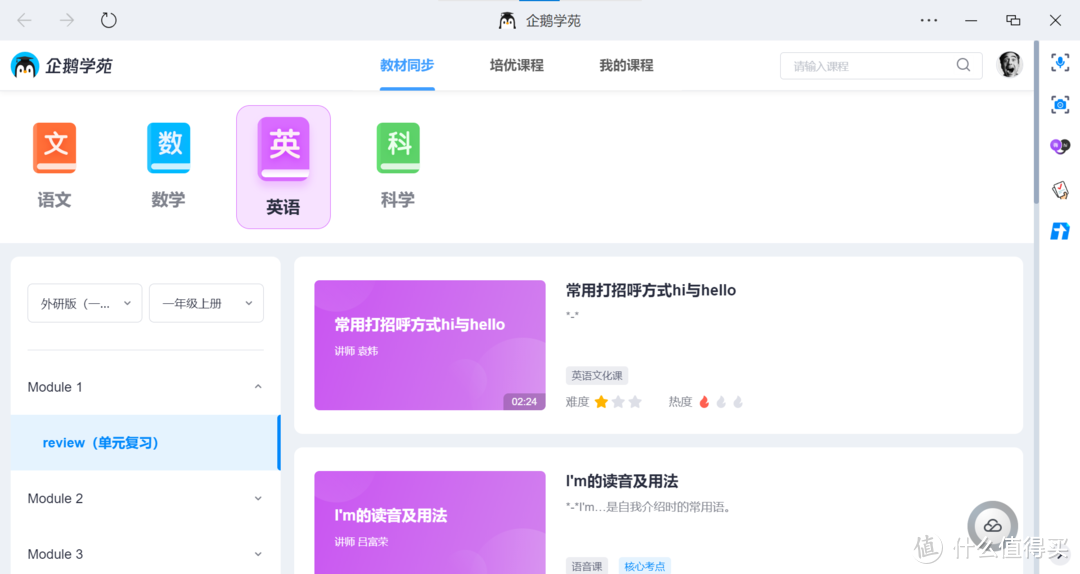
Task: Reload the page with refresh icon
Action: [x=109, y=20]
